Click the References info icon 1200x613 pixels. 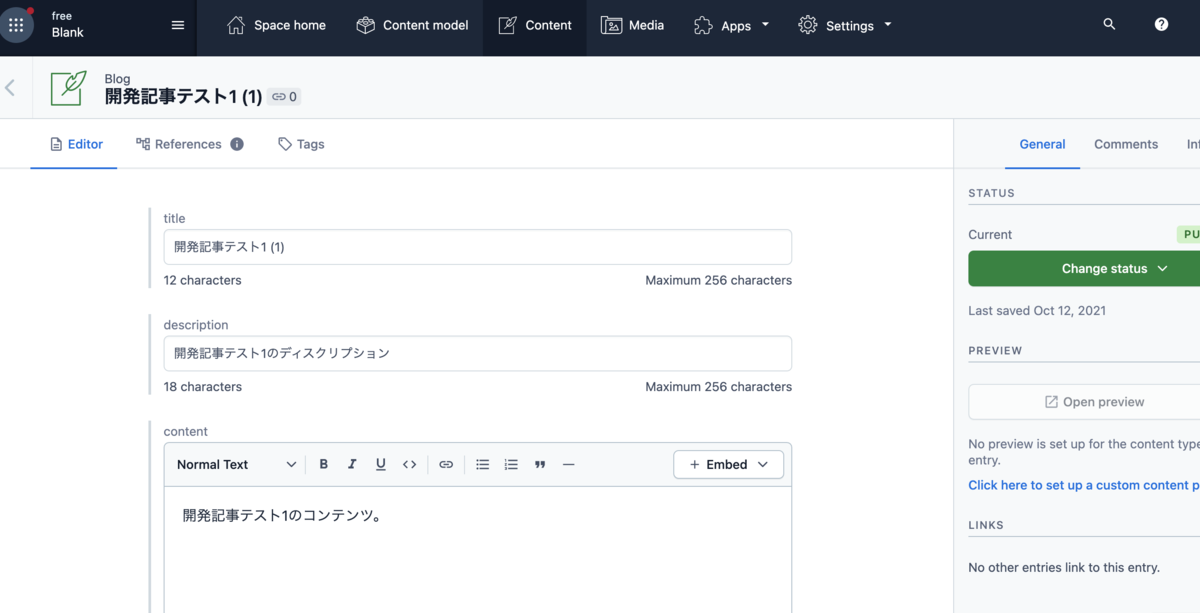click(237, 144)
